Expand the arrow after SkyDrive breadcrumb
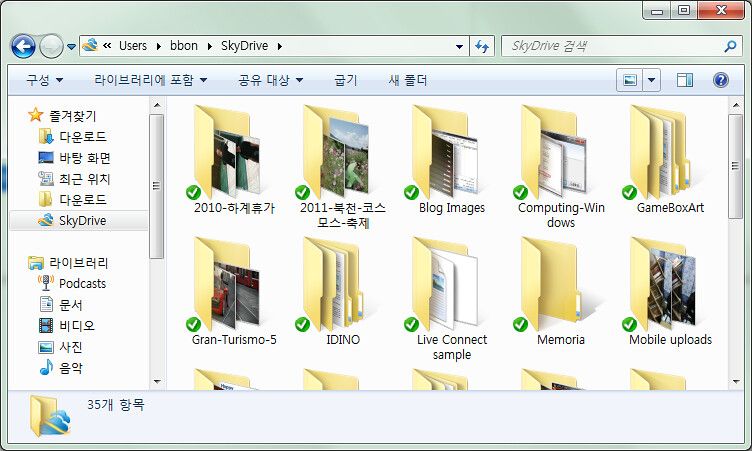 point(280,47)
